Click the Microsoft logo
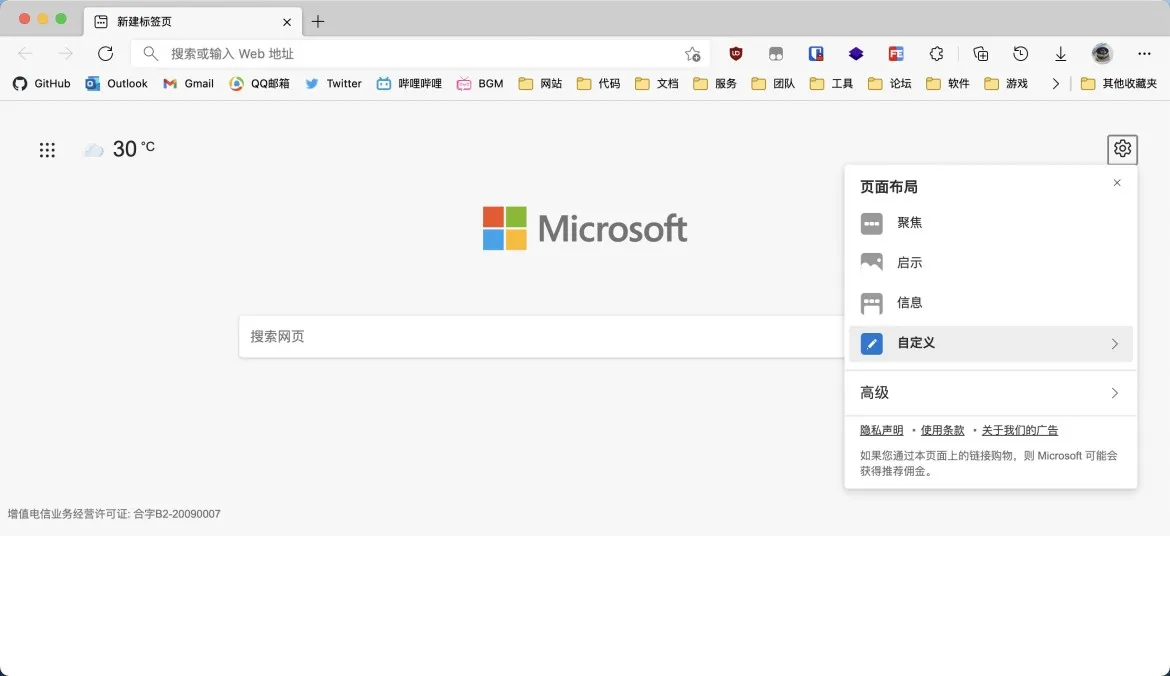 pyautogui.click(x=584, y=228)
